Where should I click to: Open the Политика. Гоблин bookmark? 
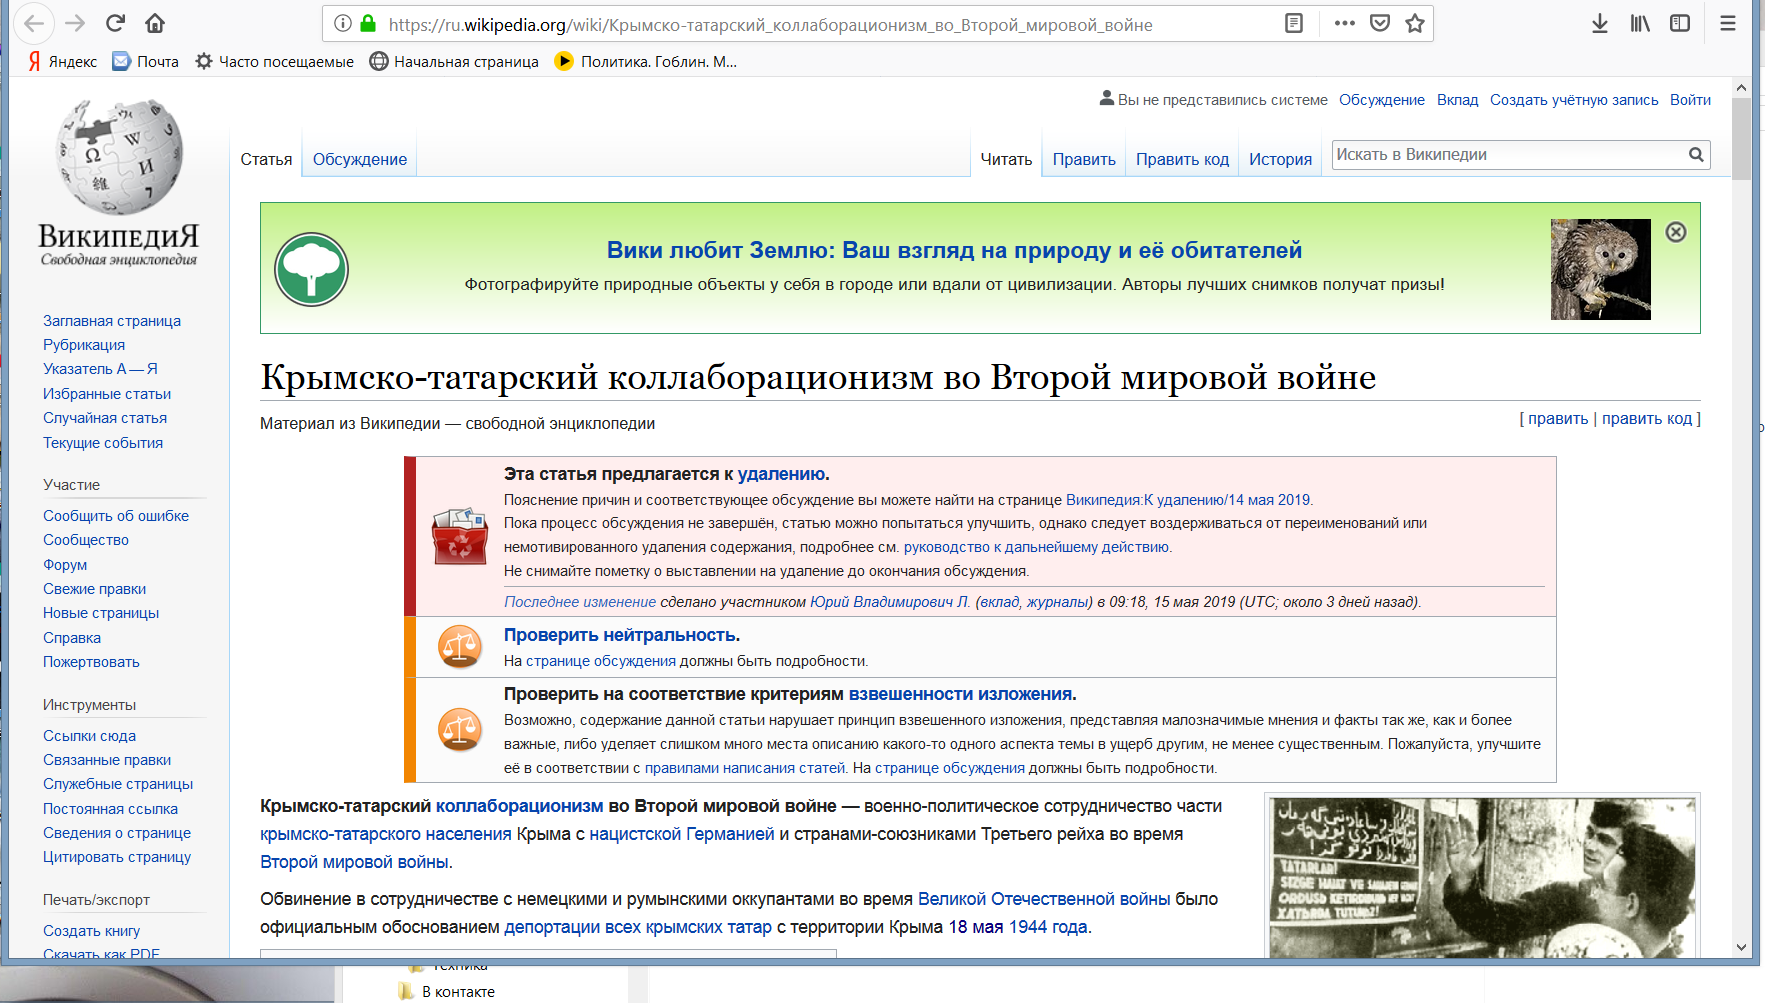click(646, 61)
